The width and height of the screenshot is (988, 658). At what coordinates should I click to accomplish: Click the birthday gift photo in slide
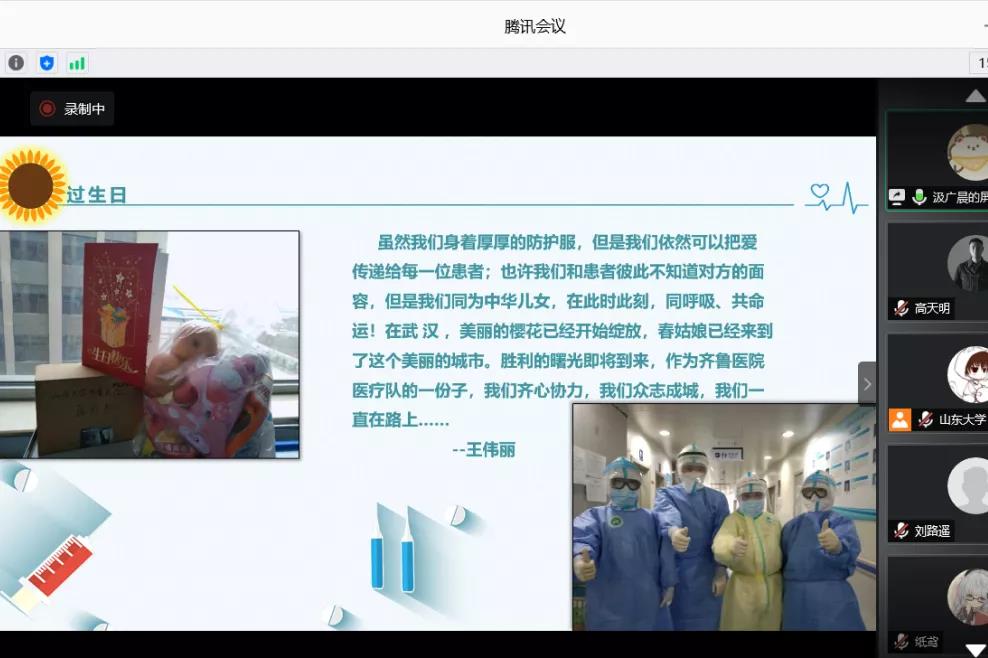[149, 344]
